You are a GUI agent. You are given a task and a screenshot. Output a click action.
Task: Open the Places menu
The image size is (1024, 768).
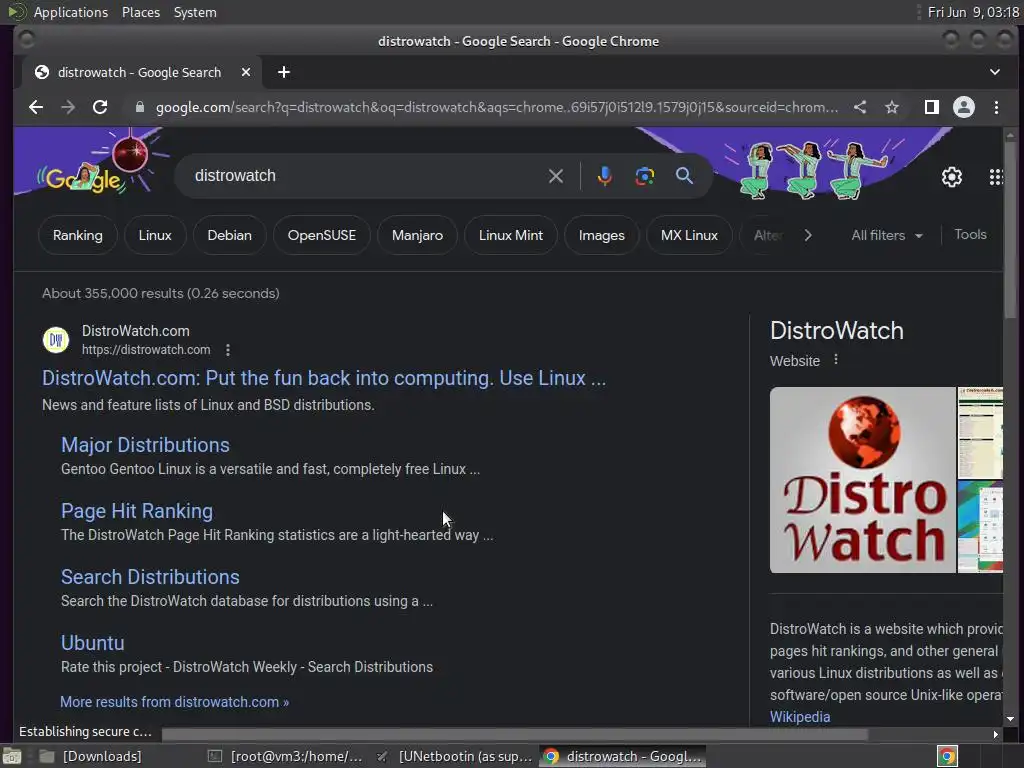click(x=140, y=12)
